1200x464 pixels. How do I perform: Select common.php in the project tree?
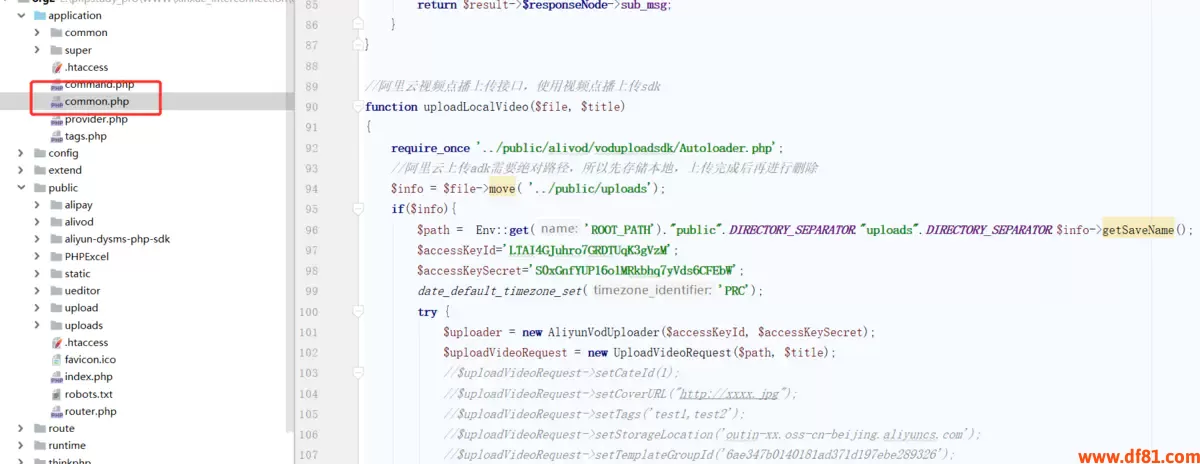coord(97,101)
